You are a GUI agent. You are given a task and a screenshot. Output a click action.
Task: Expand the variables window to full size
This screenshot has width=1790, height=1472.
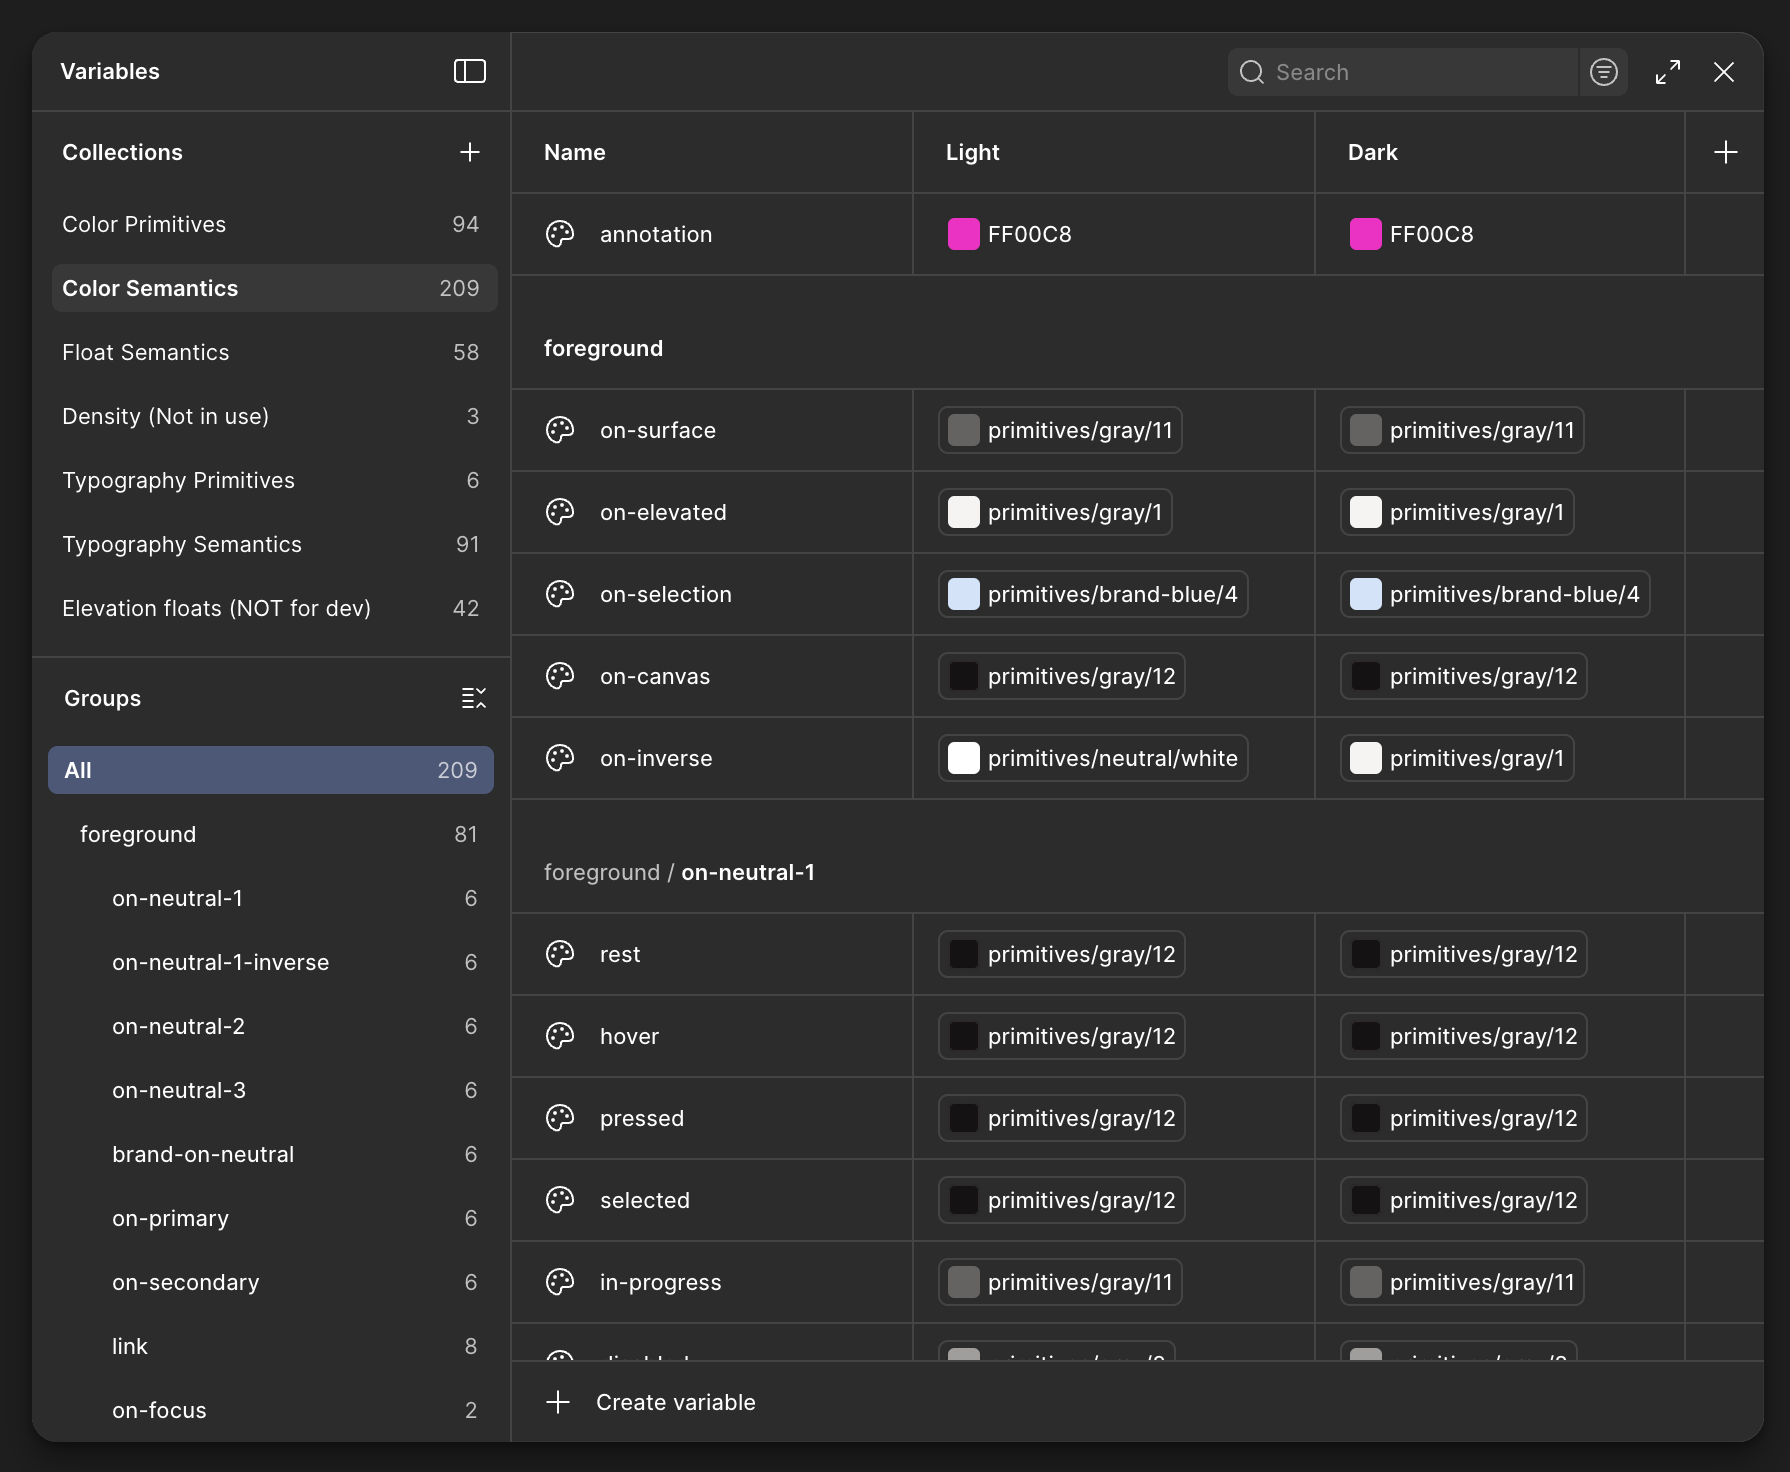[1668, 72]
